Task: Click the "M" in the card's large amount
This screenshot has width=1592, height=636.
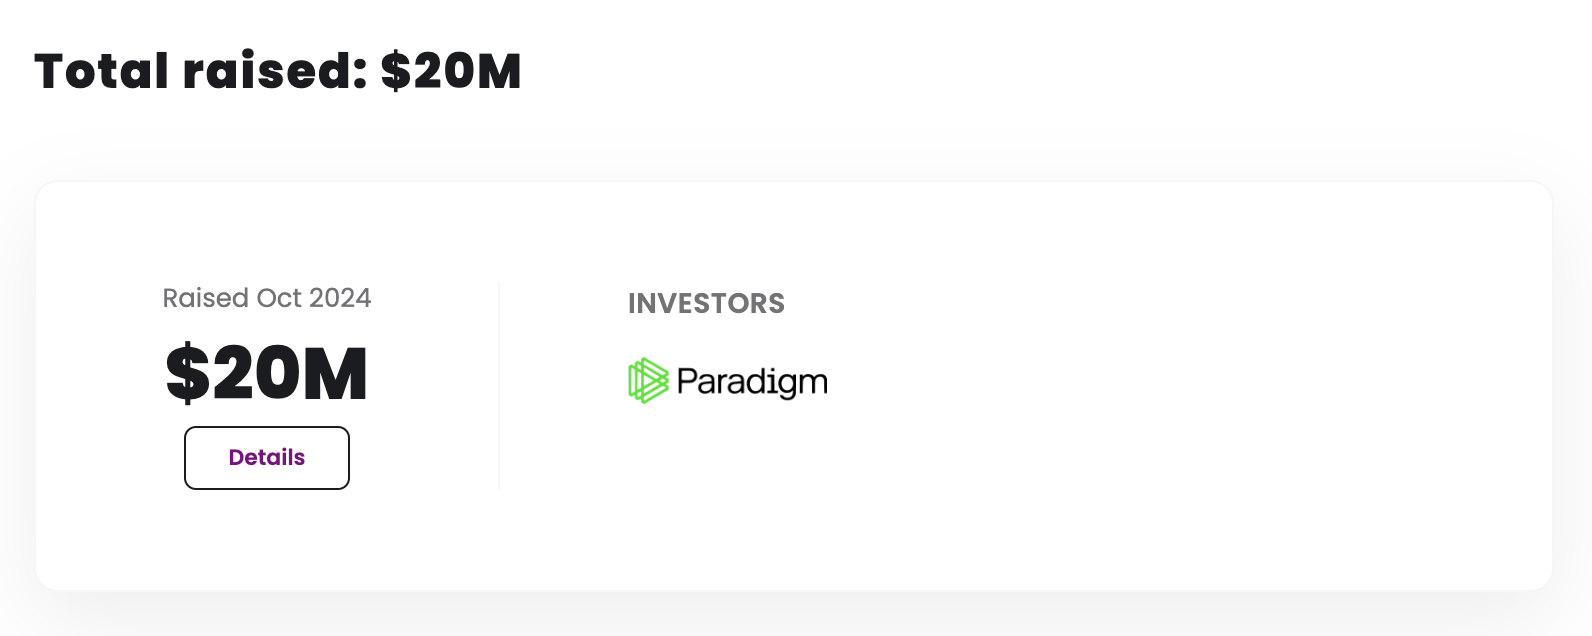Action: [x=335, y=374]
